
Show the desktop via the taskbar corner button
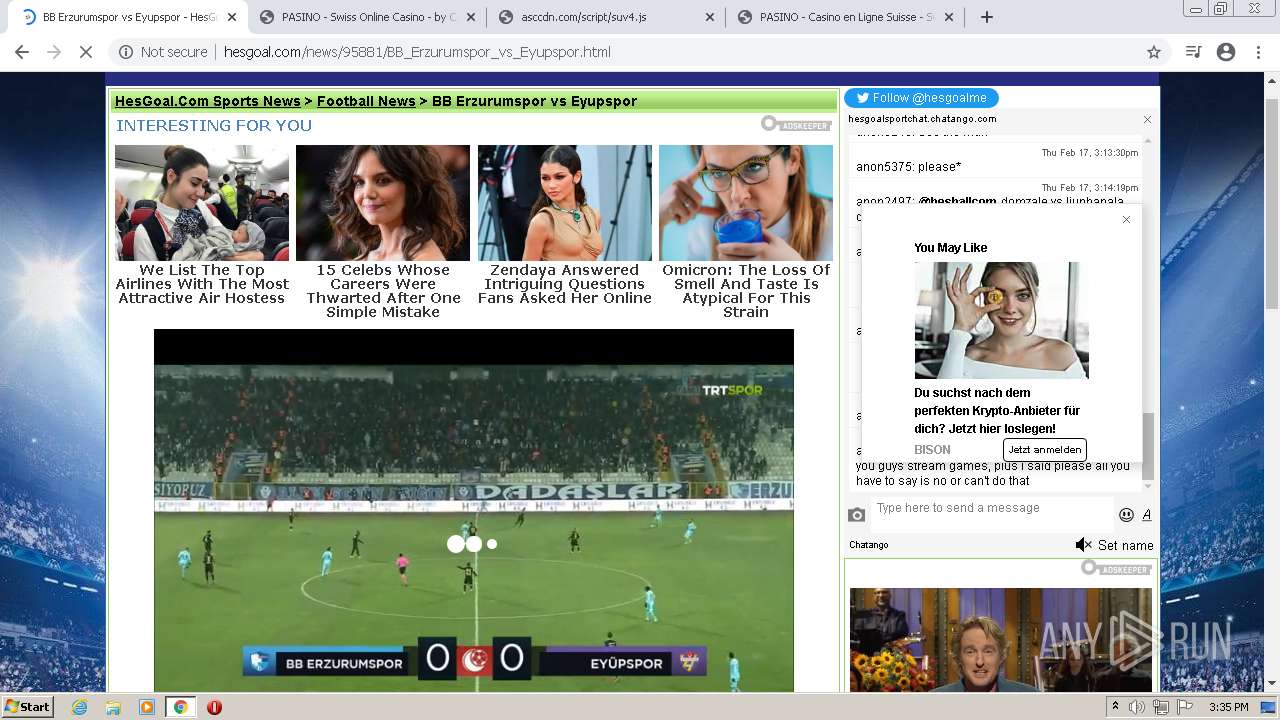click(1270, 707)
